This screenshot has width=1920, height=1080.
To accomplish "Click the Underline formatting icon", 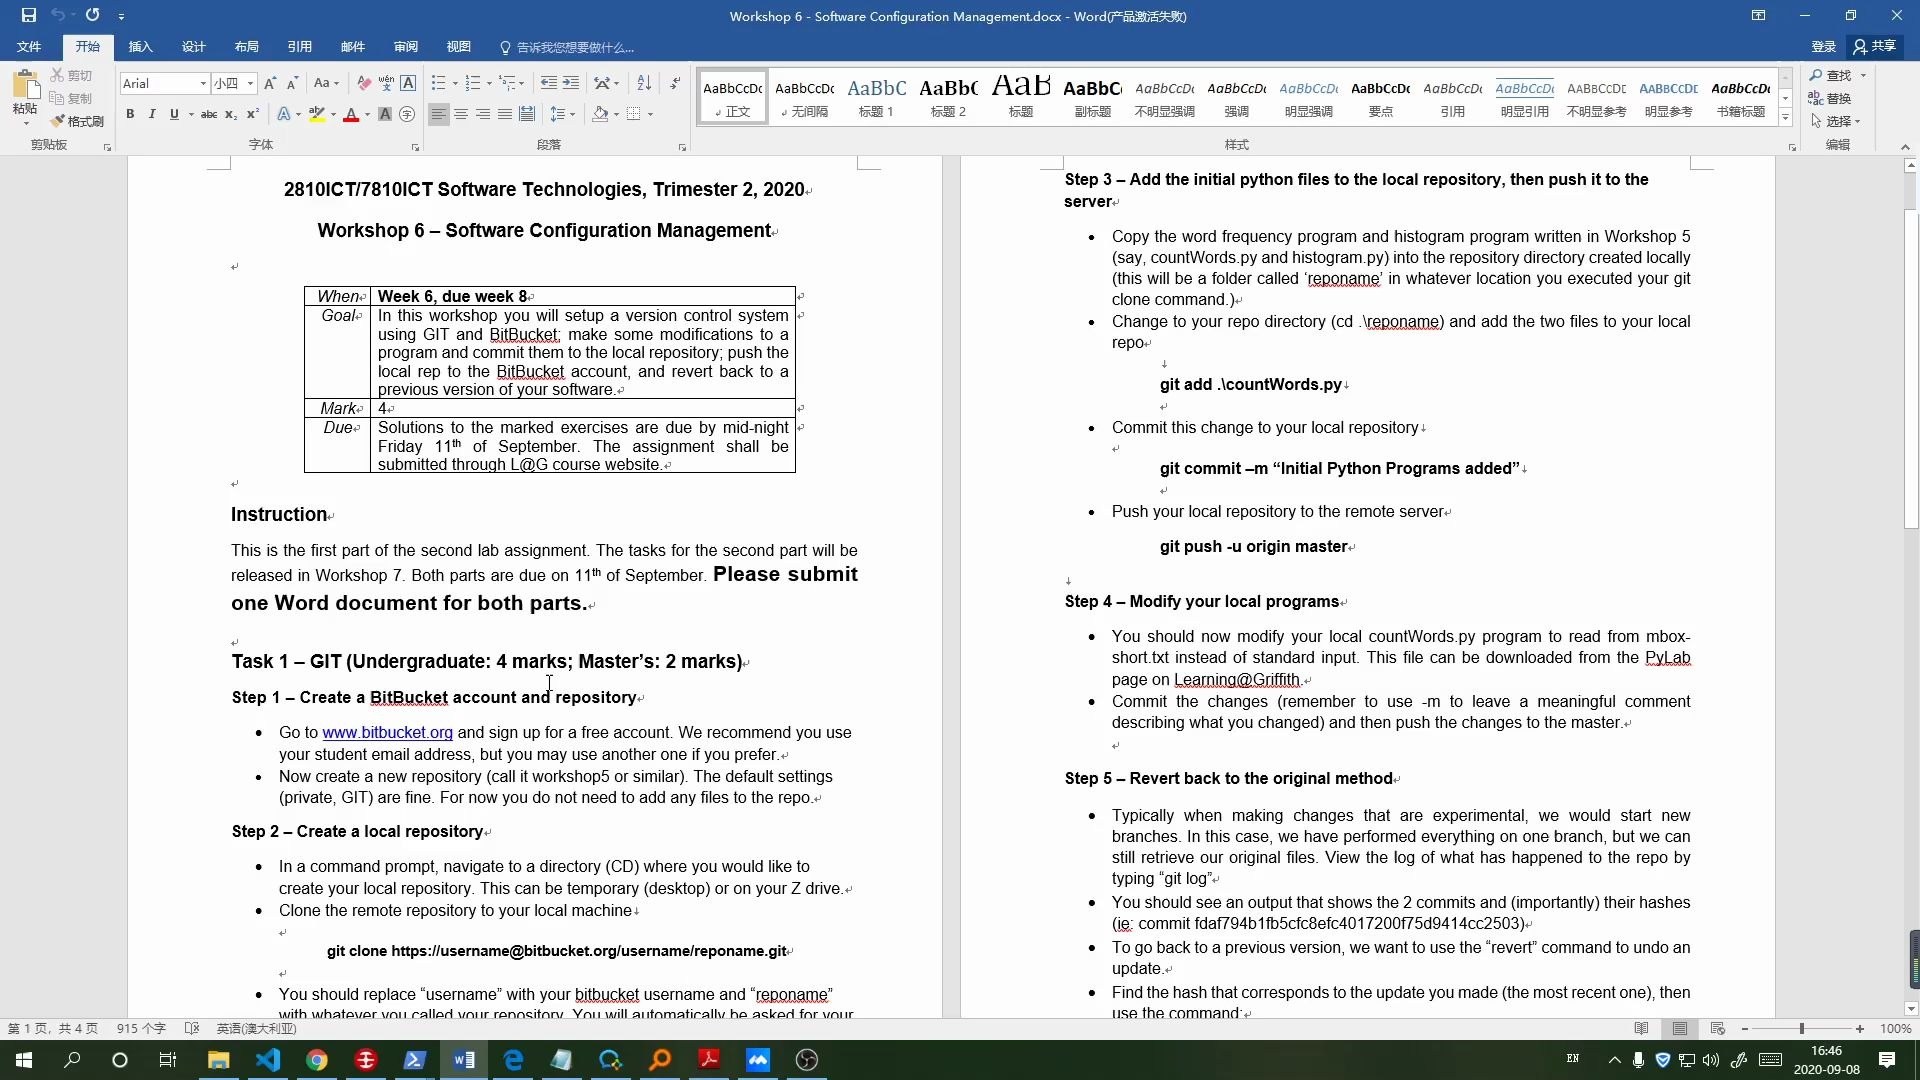I will click(174, 113).
